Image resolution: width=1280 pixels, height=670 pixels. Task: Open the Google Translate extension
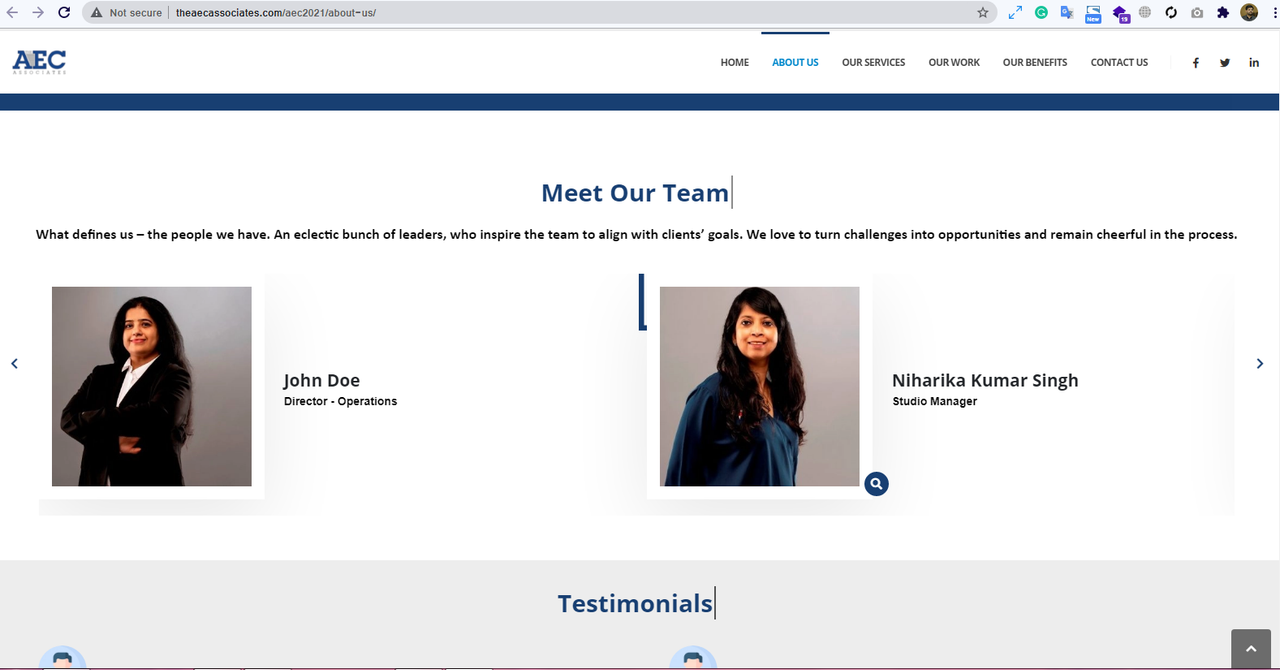1067,13
